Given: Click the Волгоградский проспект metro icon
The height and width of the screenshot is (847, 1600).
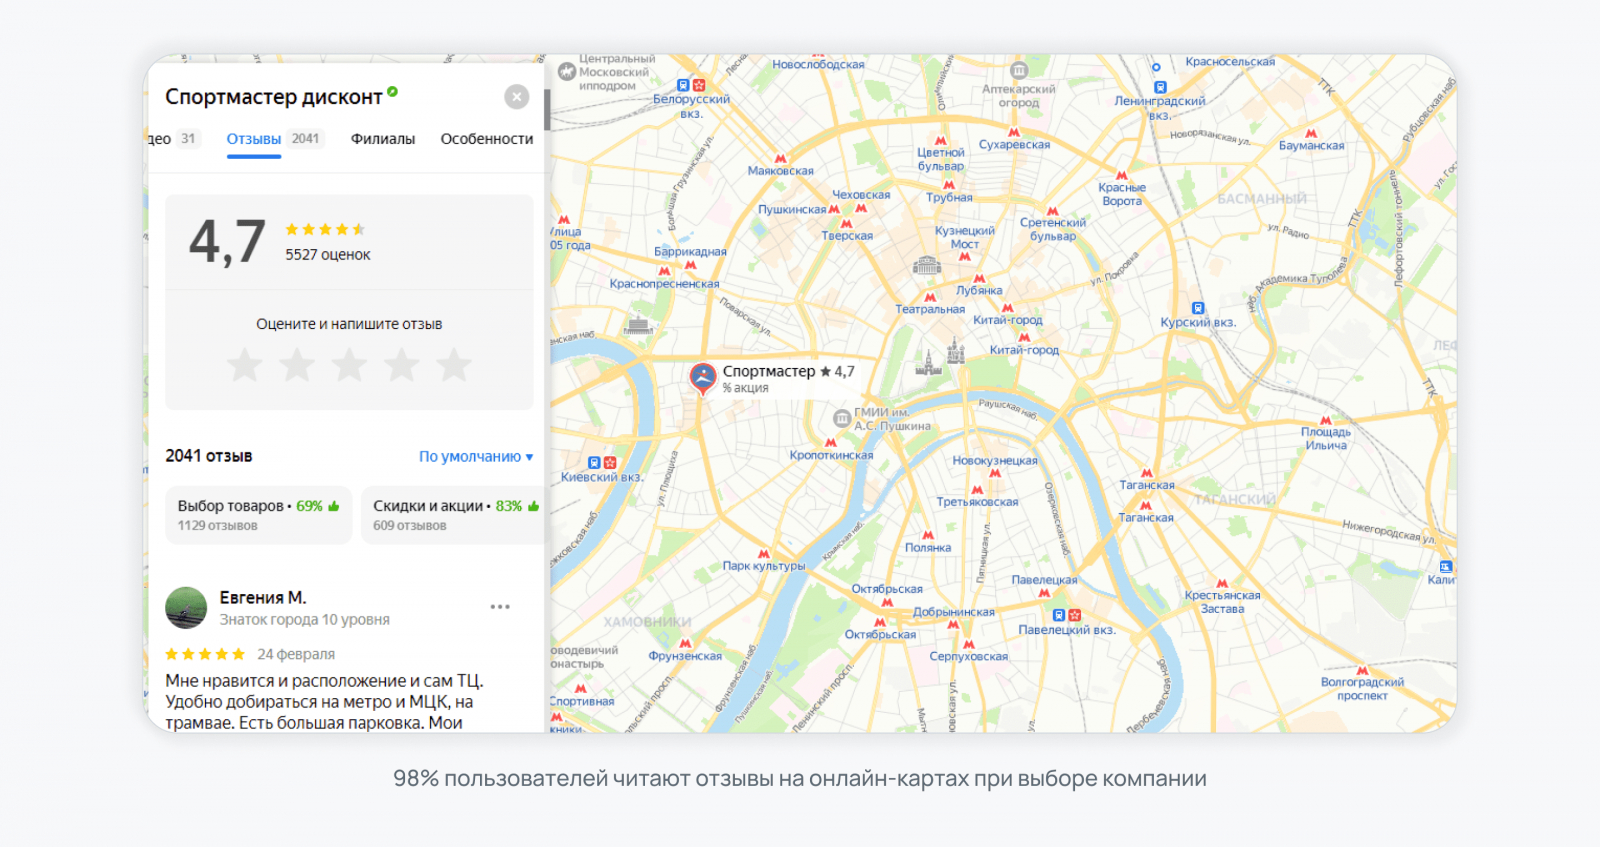Looking at the screenshot, I should point(1362,670).
